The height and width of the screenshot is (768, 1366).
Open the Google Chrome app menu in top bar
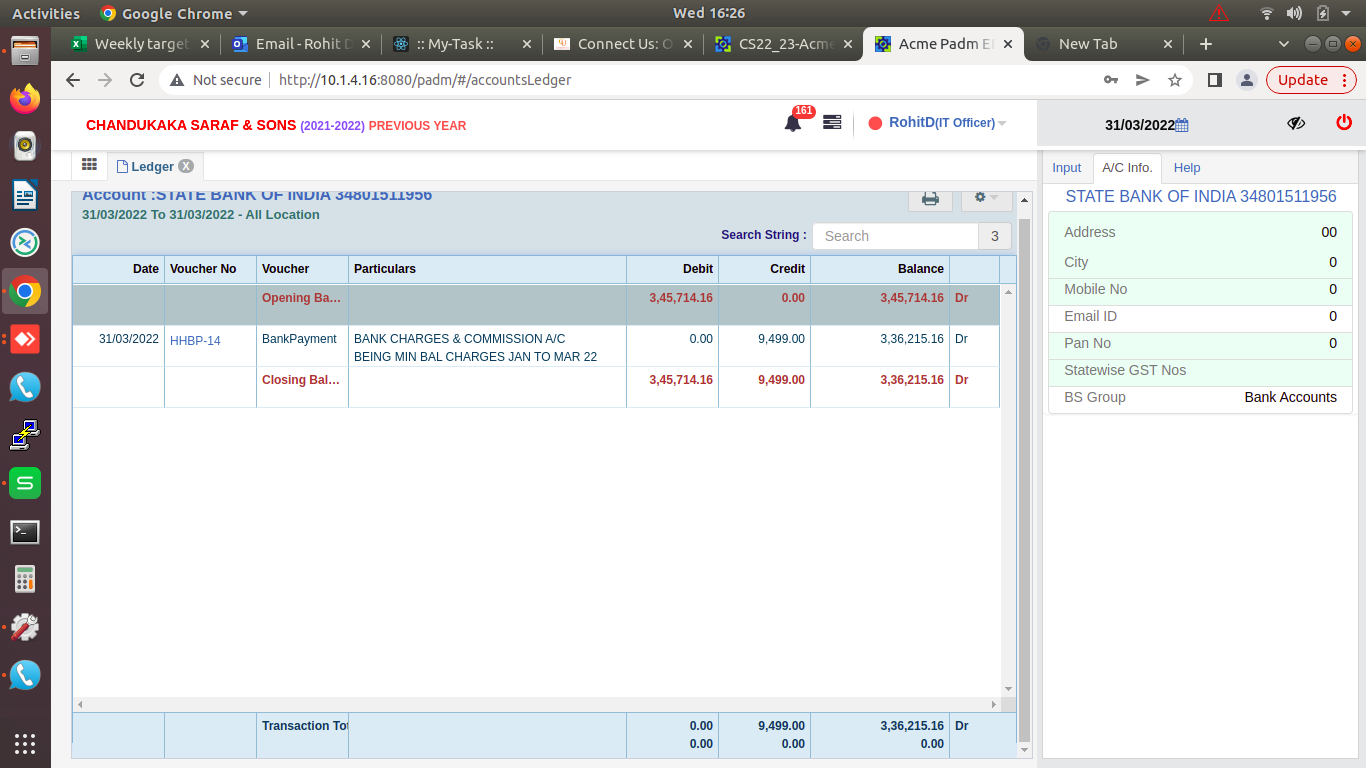(x=174, y=13)
